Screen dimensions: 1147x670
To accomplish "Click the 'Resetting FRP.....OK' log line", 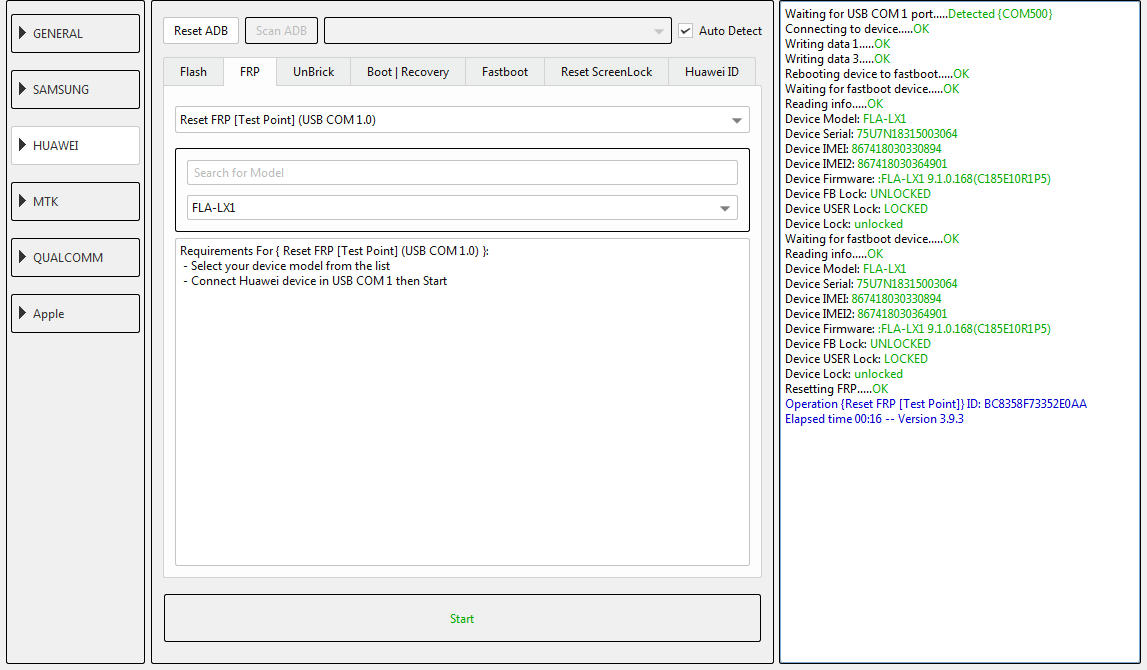I will (x=837, y=389).
